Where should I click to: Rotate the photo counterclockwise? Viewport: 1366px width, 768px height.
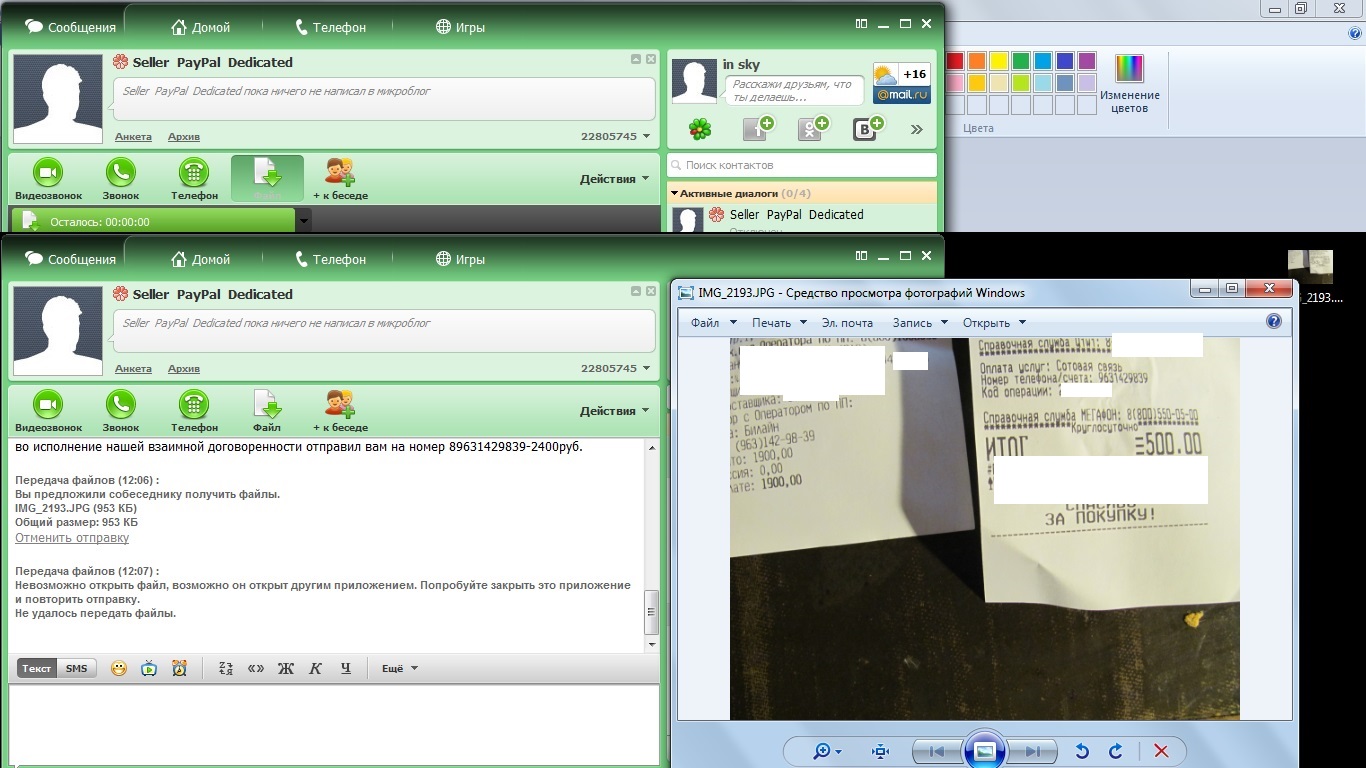tap(1082, 751)
